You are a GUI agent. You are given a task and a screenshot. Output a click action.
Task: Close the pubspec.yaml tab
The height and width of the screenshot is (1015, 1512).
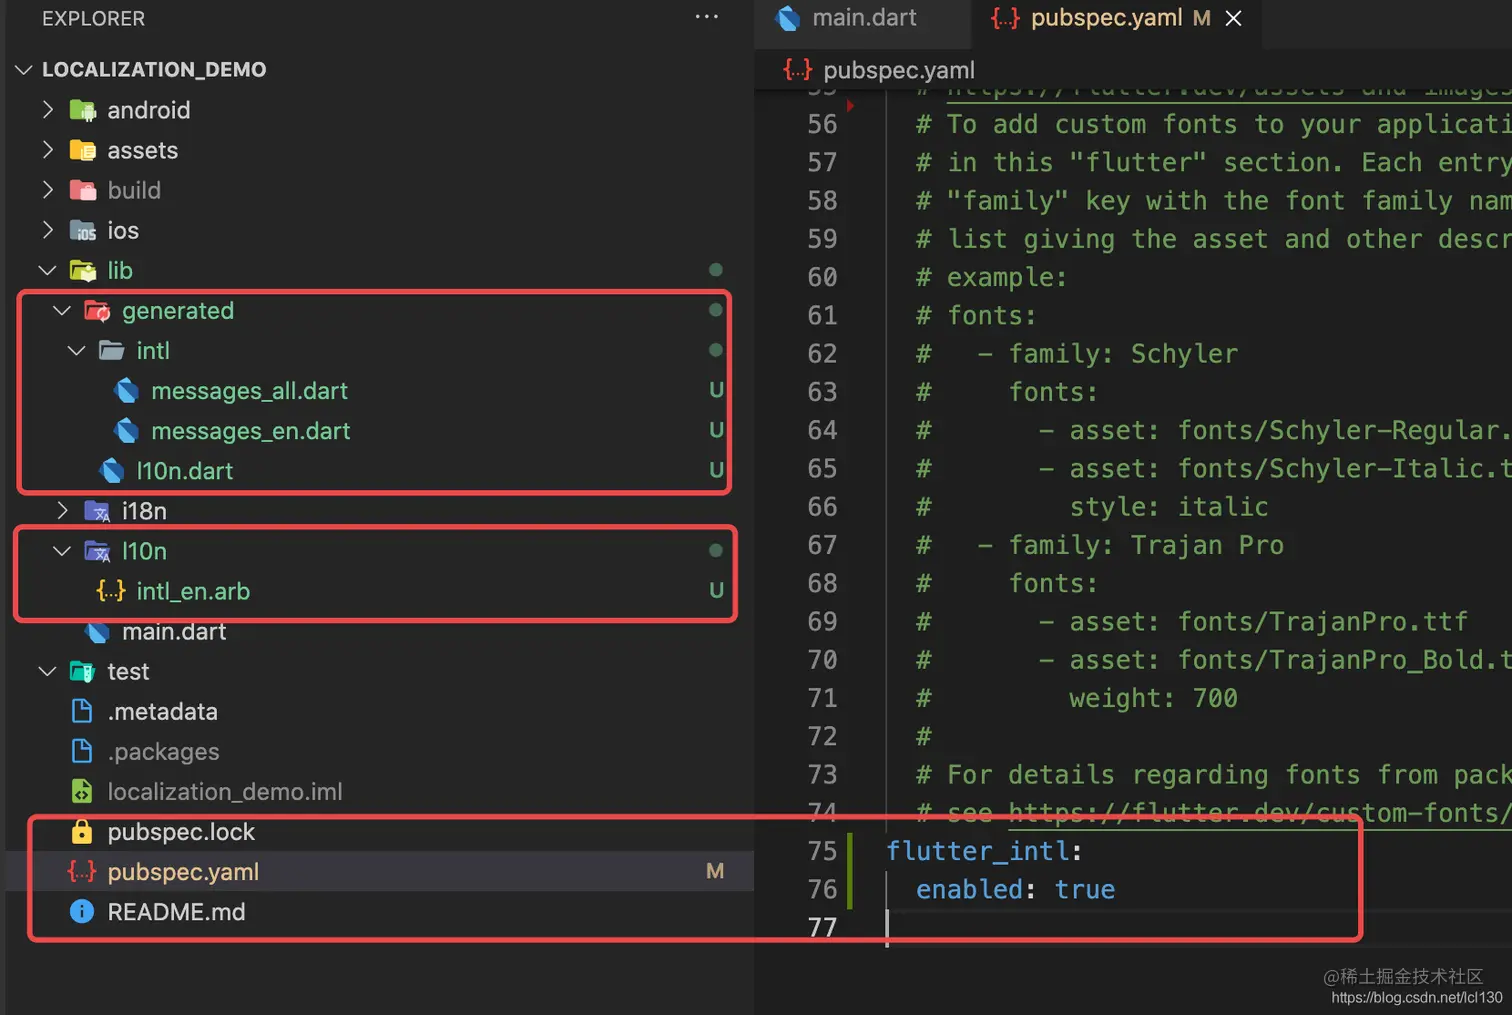pyautogui.click(x=1234, y=18)
